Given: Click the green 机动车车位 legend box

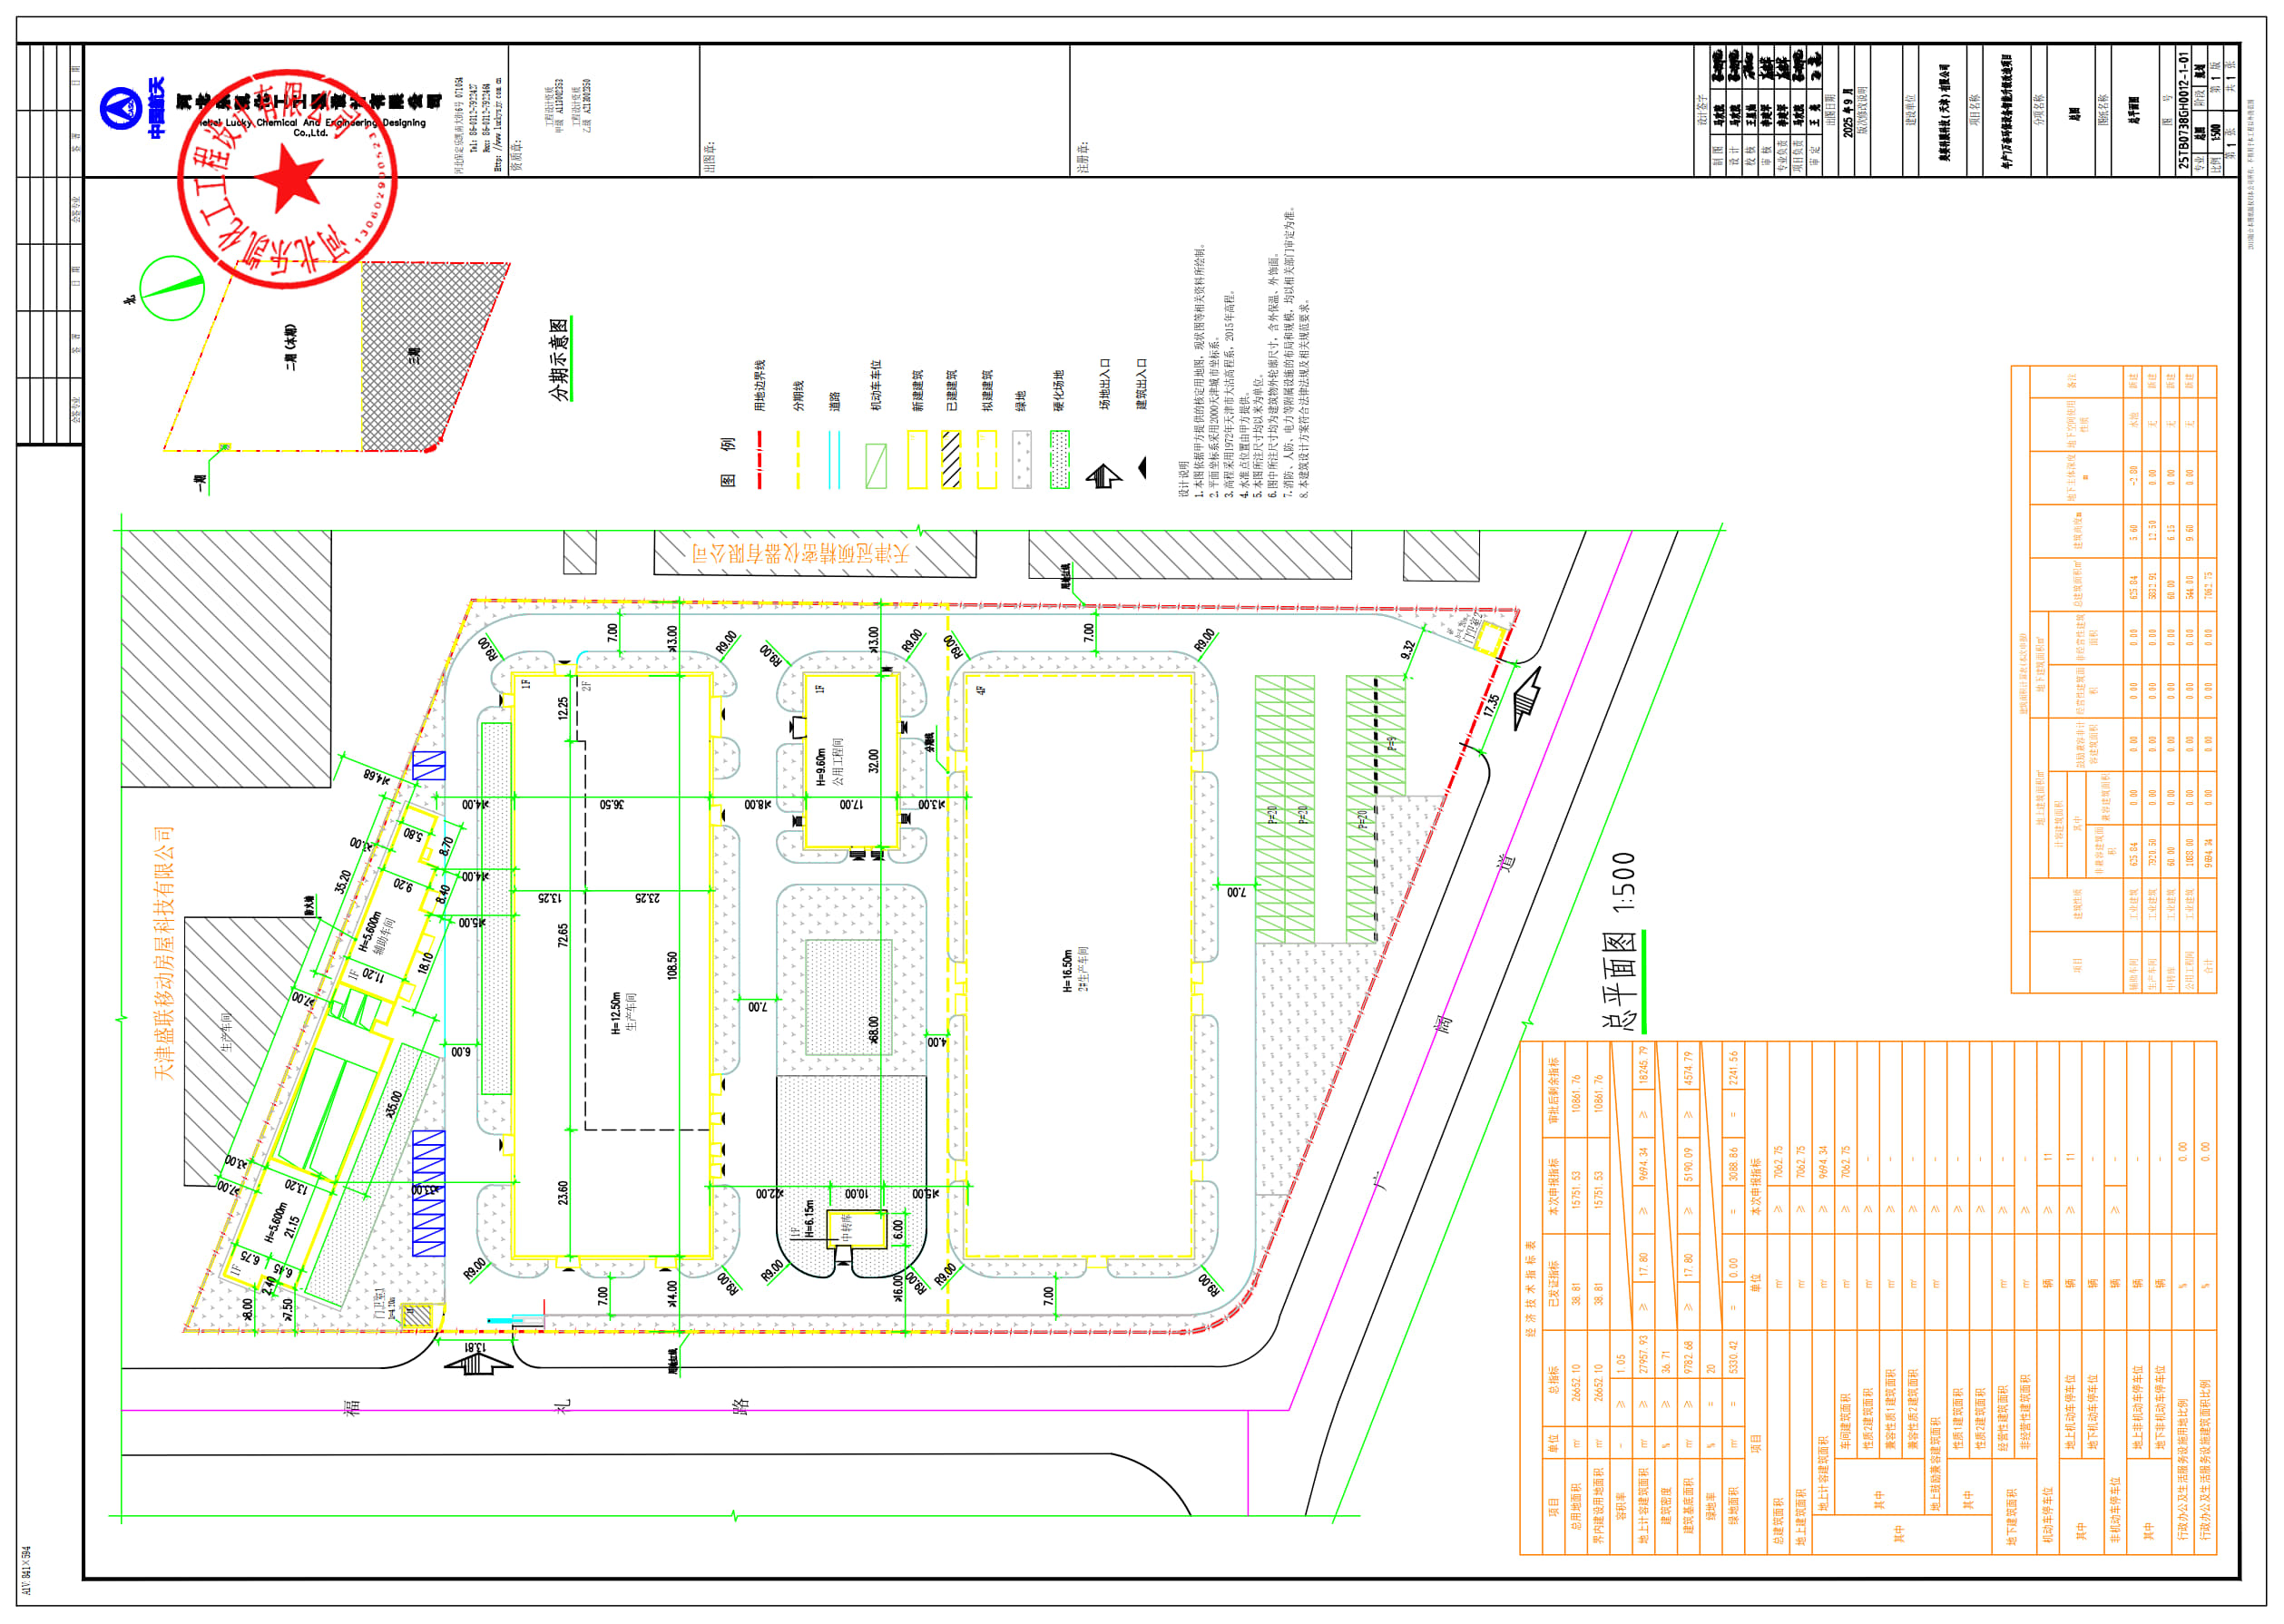Looking at the screenshot, I should (876, 466).
